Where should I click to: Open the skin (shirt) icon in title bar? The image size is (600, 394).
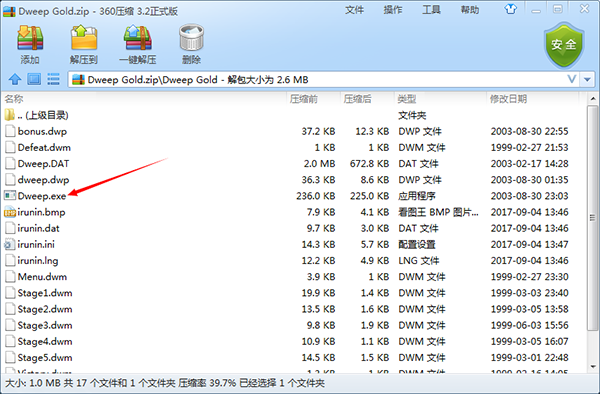[510, 9]
